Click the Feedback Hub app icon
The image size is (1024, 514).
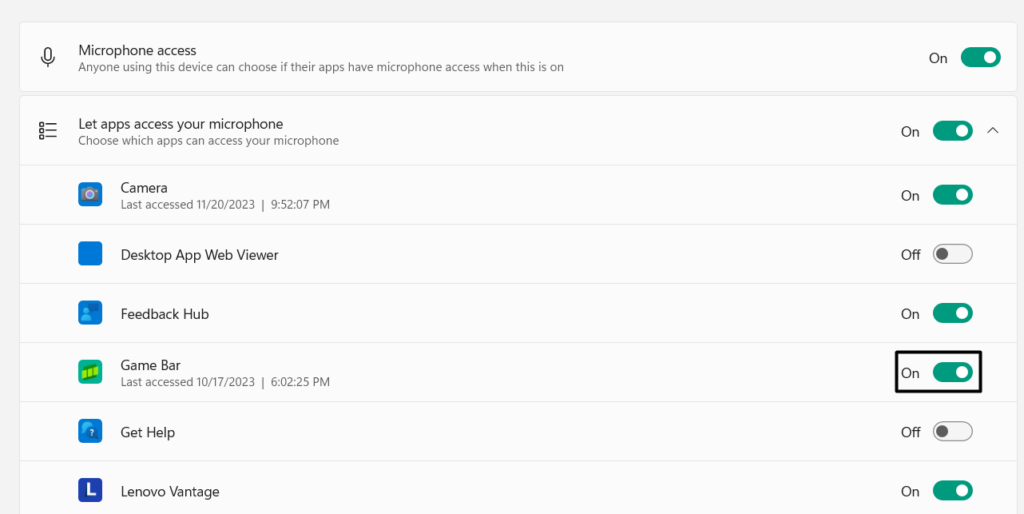tap(90, 313)
